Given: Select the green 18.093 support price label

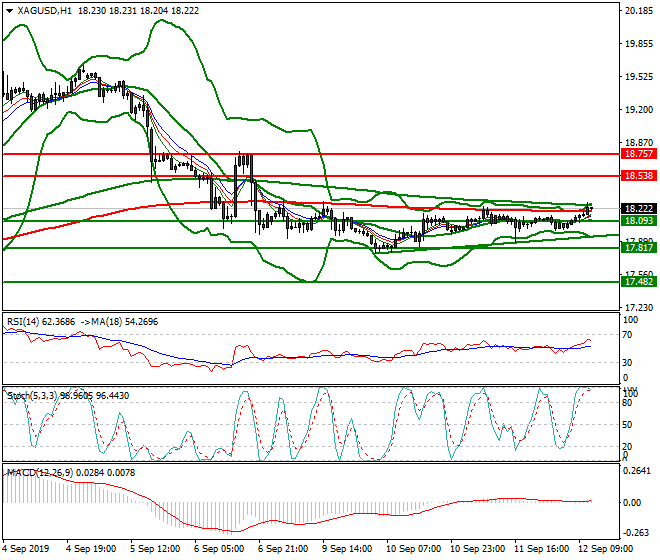Looking at the screenshot, I should [639, 221].
